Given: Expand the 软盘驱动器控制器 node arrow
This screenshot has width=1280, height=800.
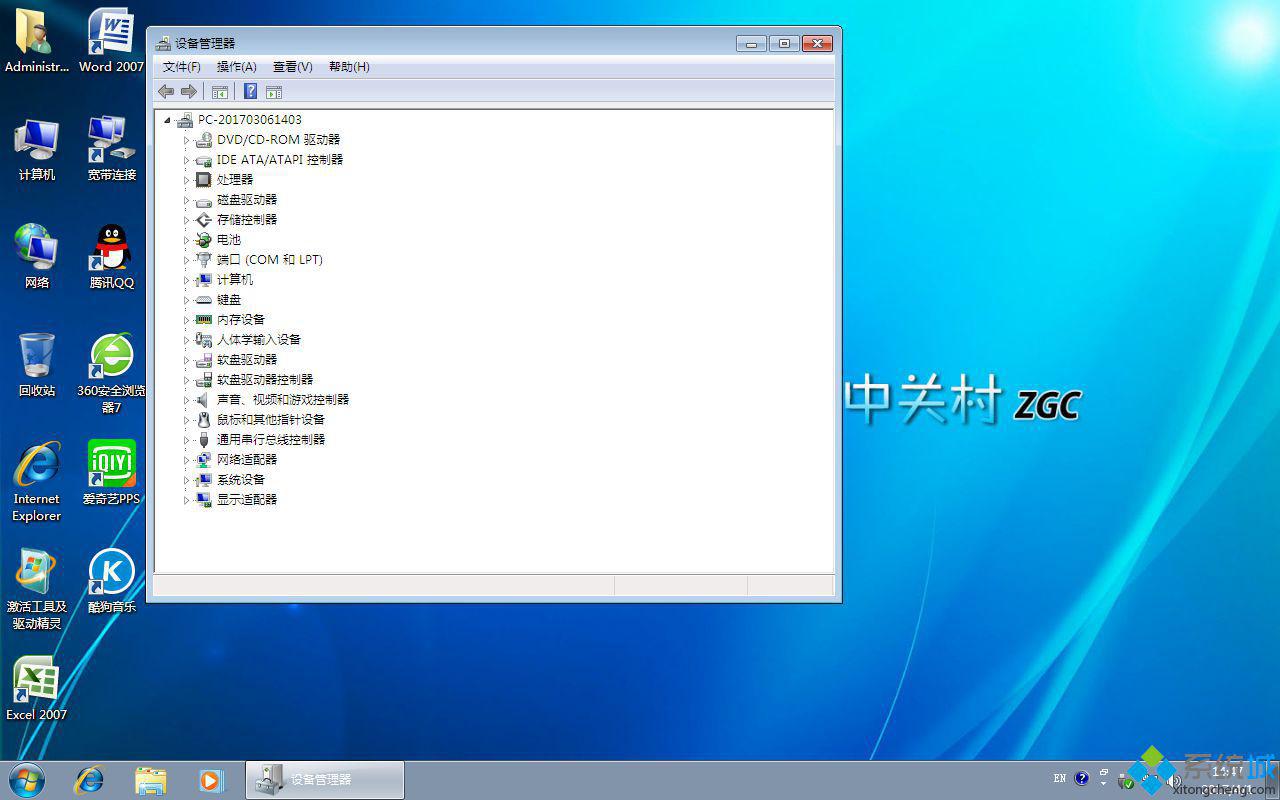Looking at the screenshot, I should (x=186, y=380).
